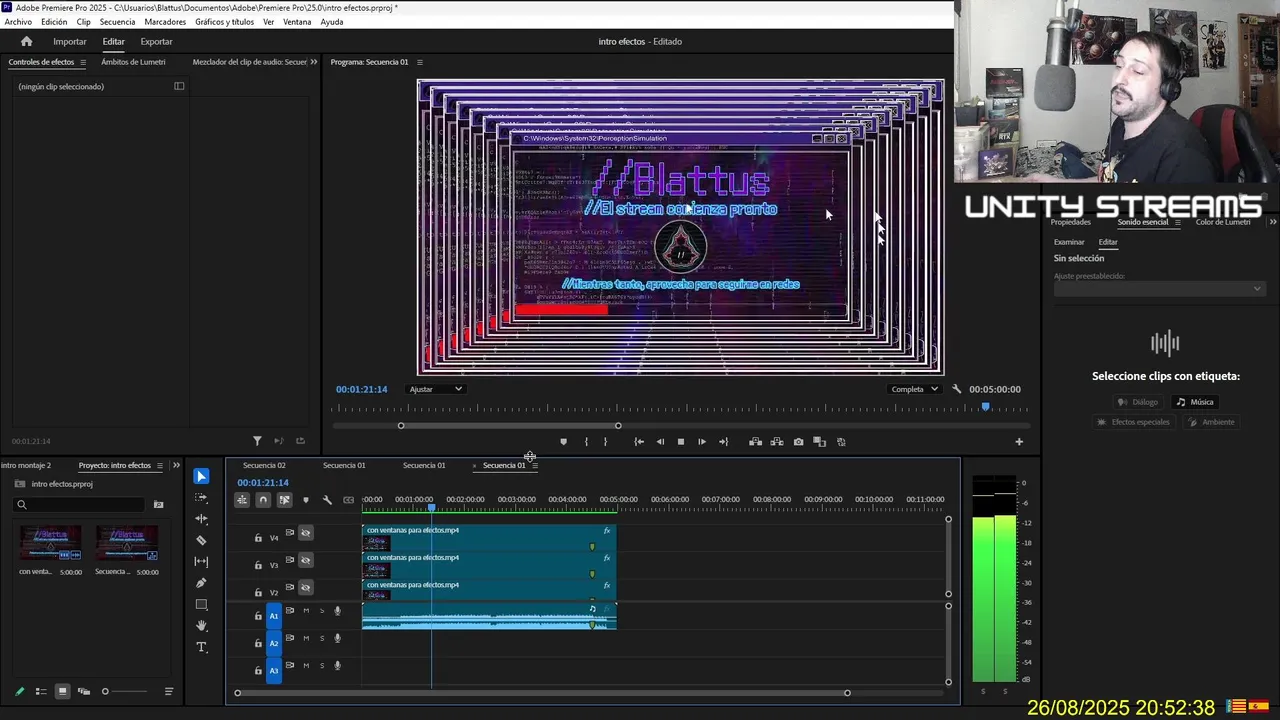Open the Archivo menu

pos(18,21)
